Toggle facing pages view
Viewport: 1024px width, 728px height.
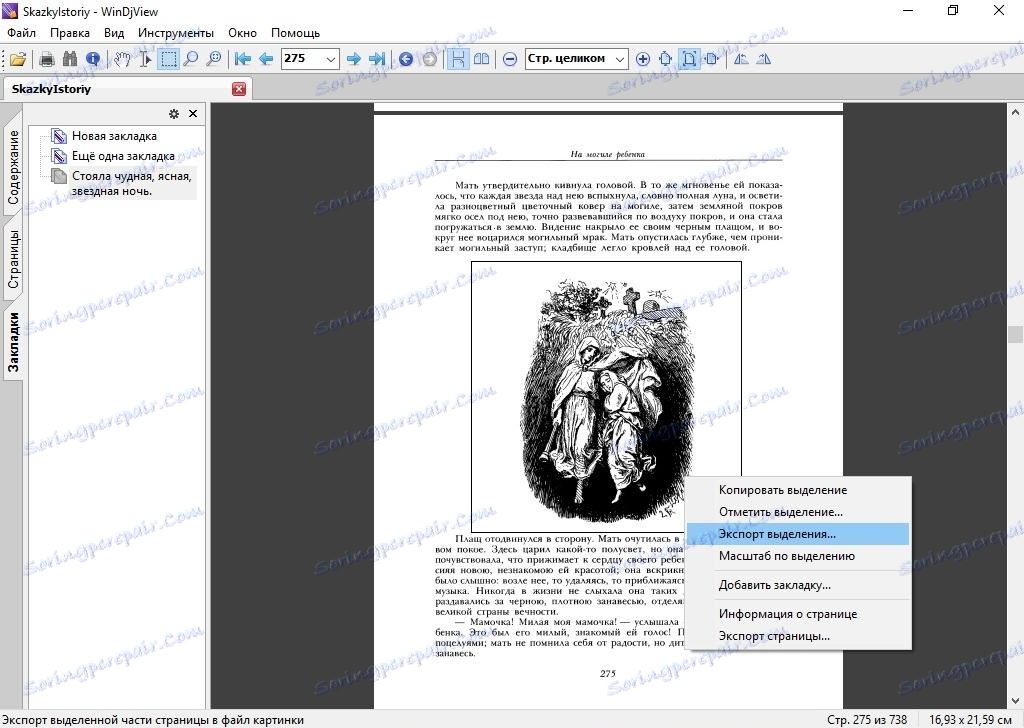pyautogui.click(x=481, y=59)
